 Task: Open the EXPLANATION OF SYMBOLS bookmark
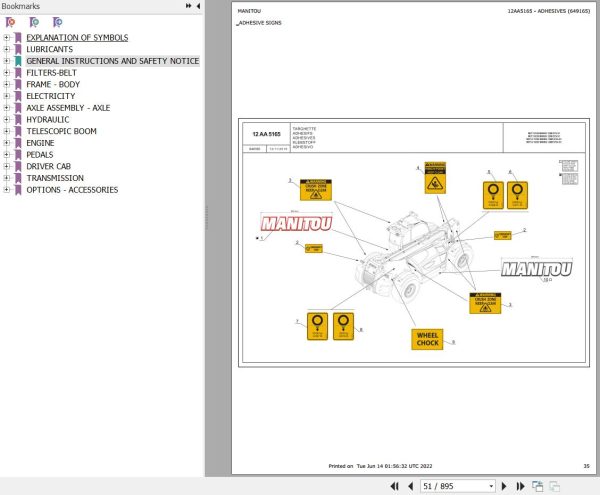click(x=77, y=37)
